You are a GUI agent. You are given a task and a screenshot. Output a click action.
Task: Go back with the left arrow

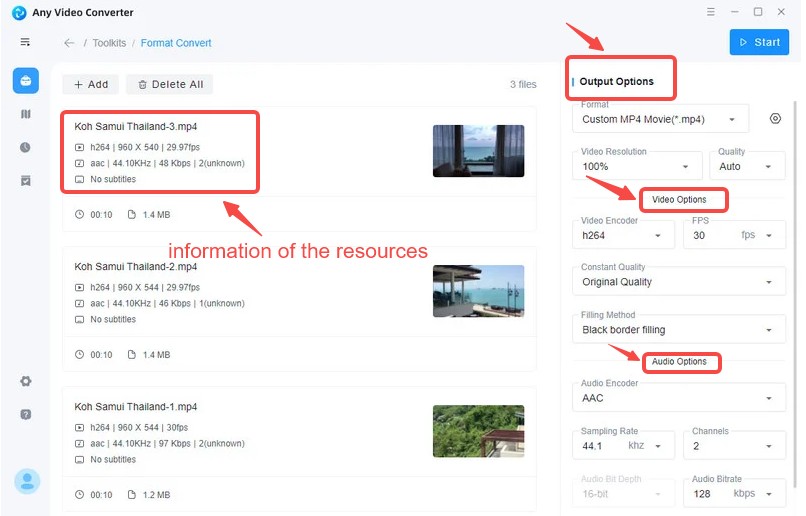[x=69, y=43]
